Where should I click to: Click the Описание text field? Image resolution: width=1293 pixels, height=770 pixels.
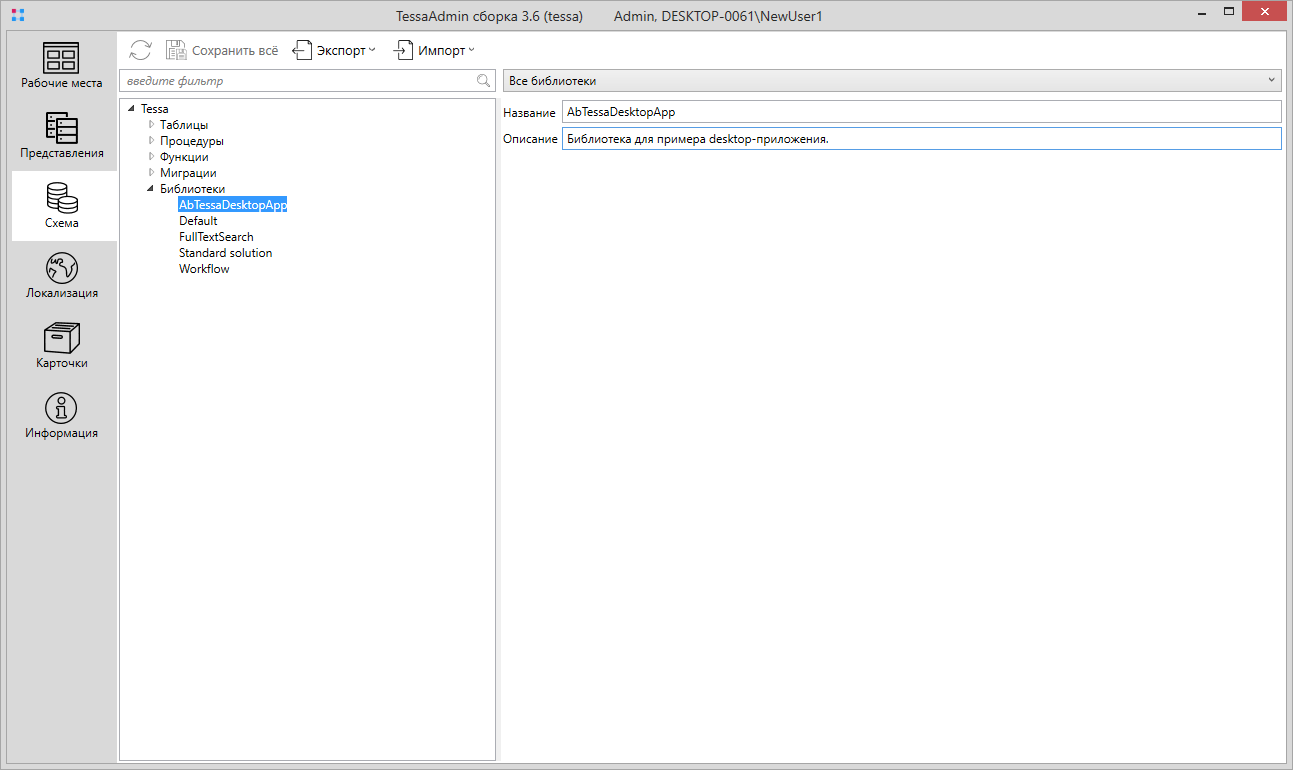(920, 139)
